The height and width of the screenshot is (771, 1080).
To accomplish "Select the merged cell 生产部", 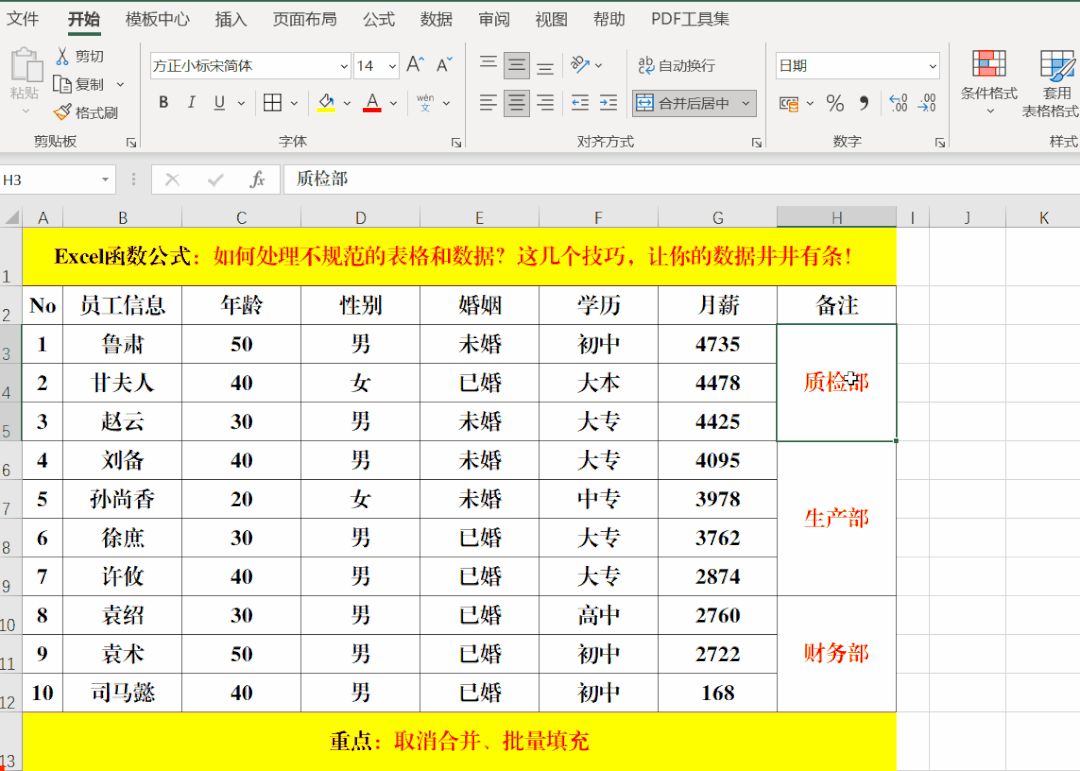I will [837, 518].
